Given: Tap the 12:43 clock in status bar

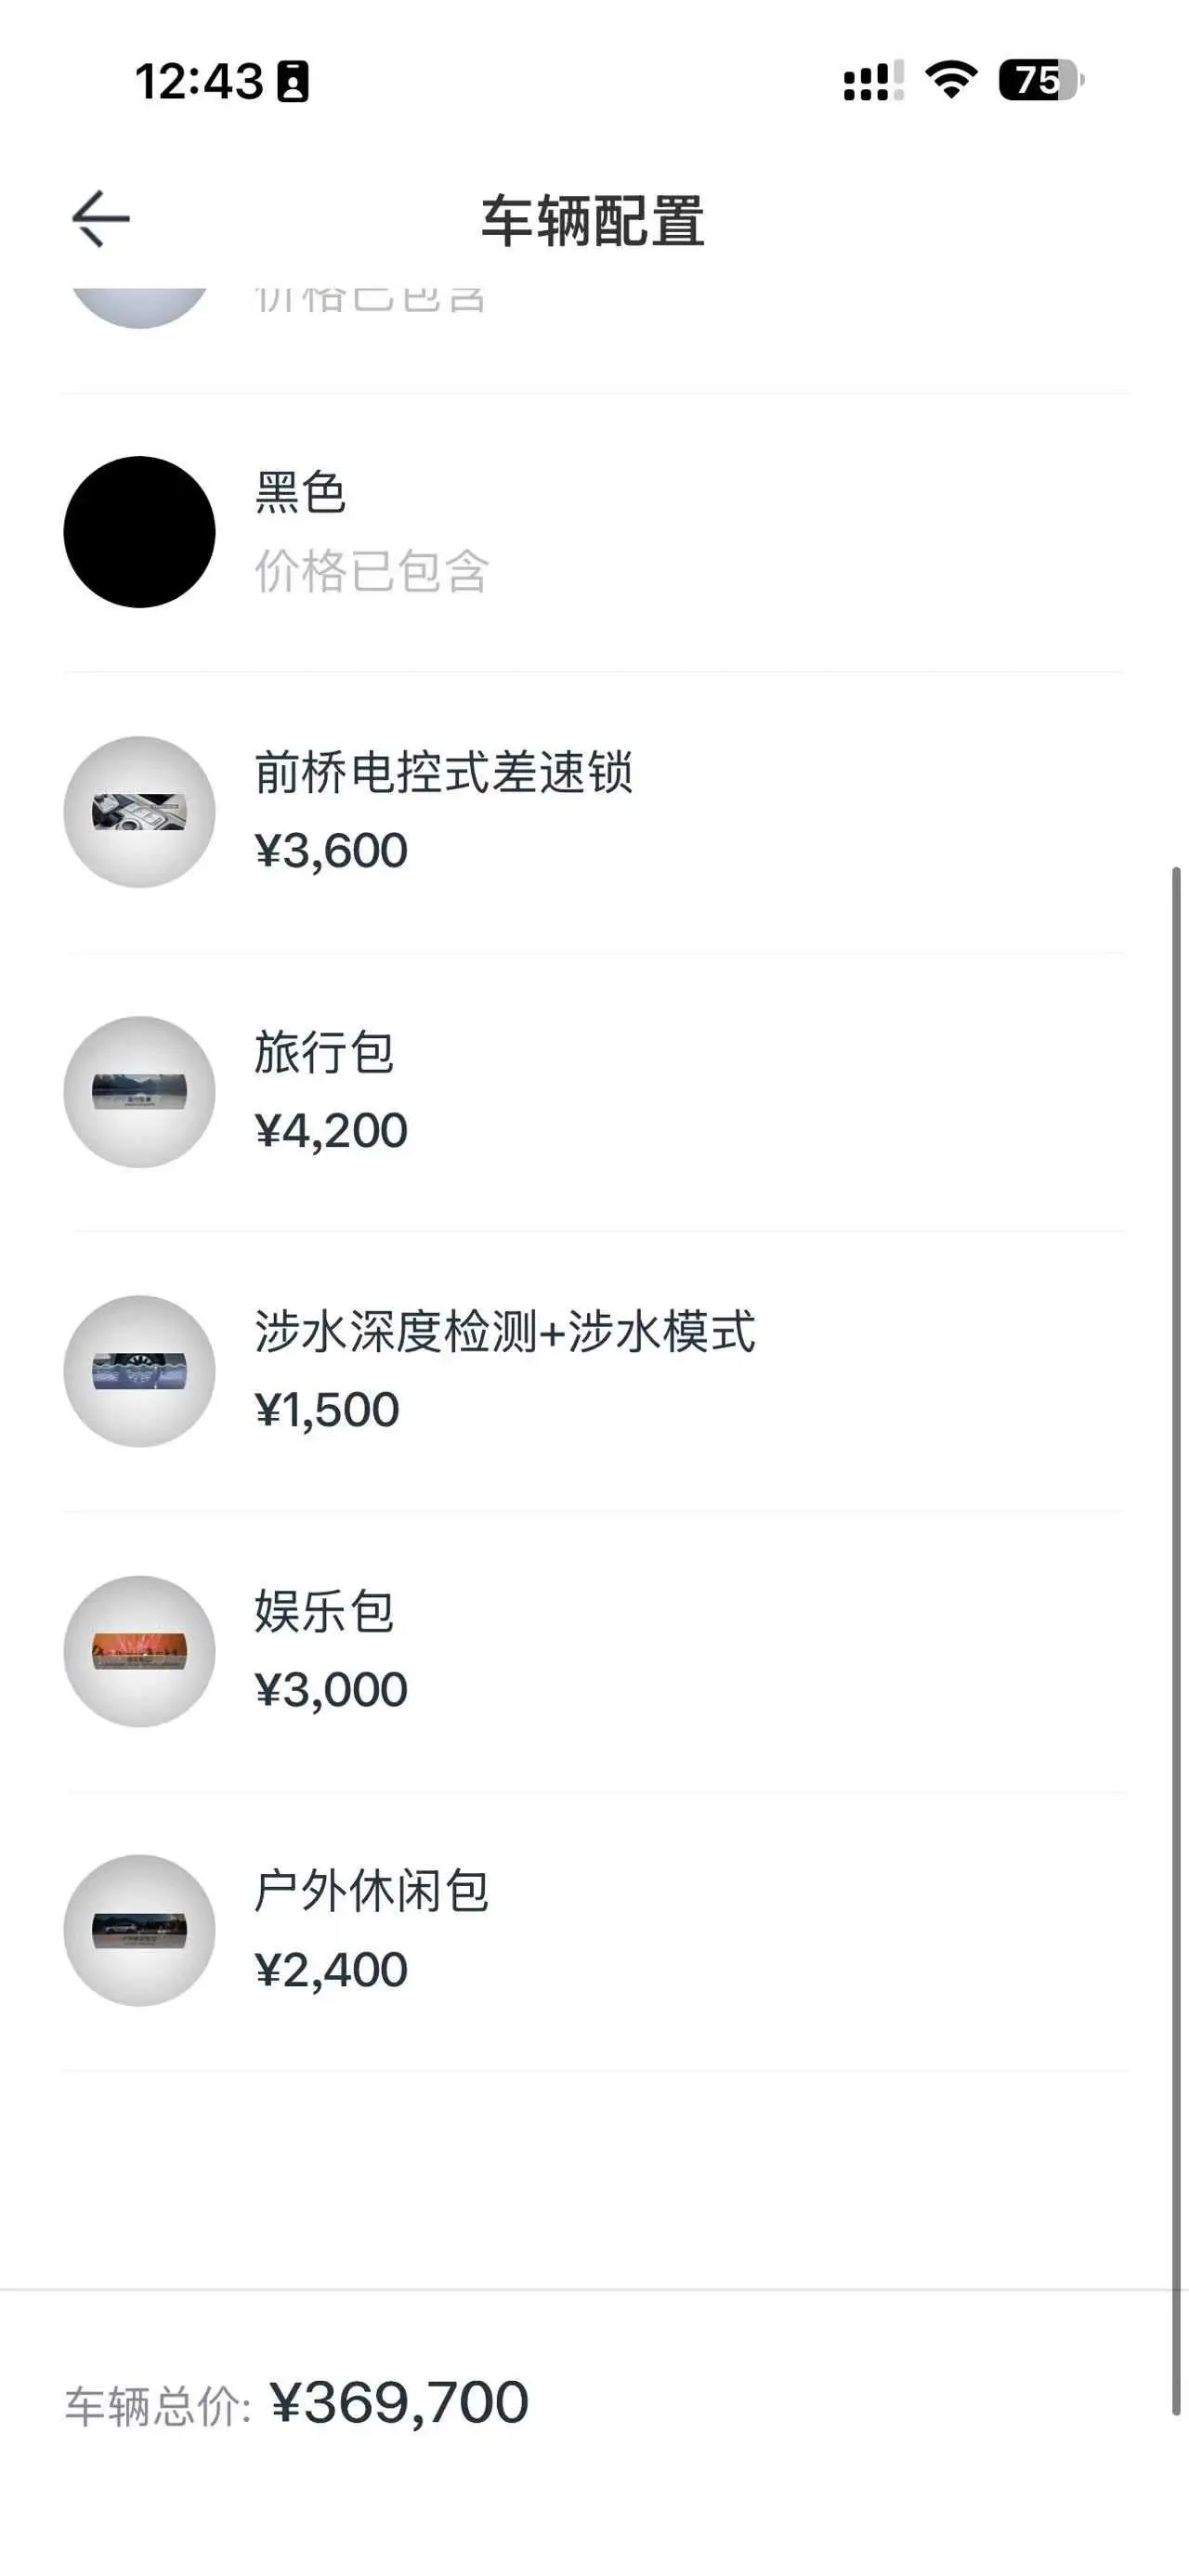Looking at the screenshot, I should click(199, 81).
